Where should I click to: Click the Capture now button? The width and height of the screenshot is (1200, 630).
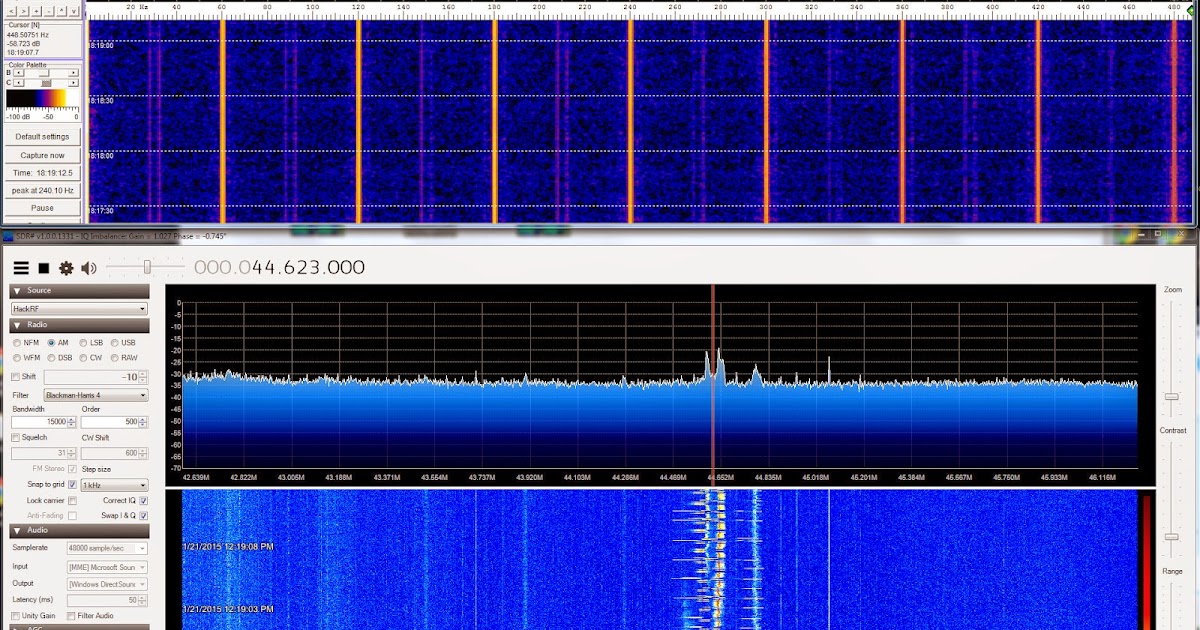[x=43, y=155]
